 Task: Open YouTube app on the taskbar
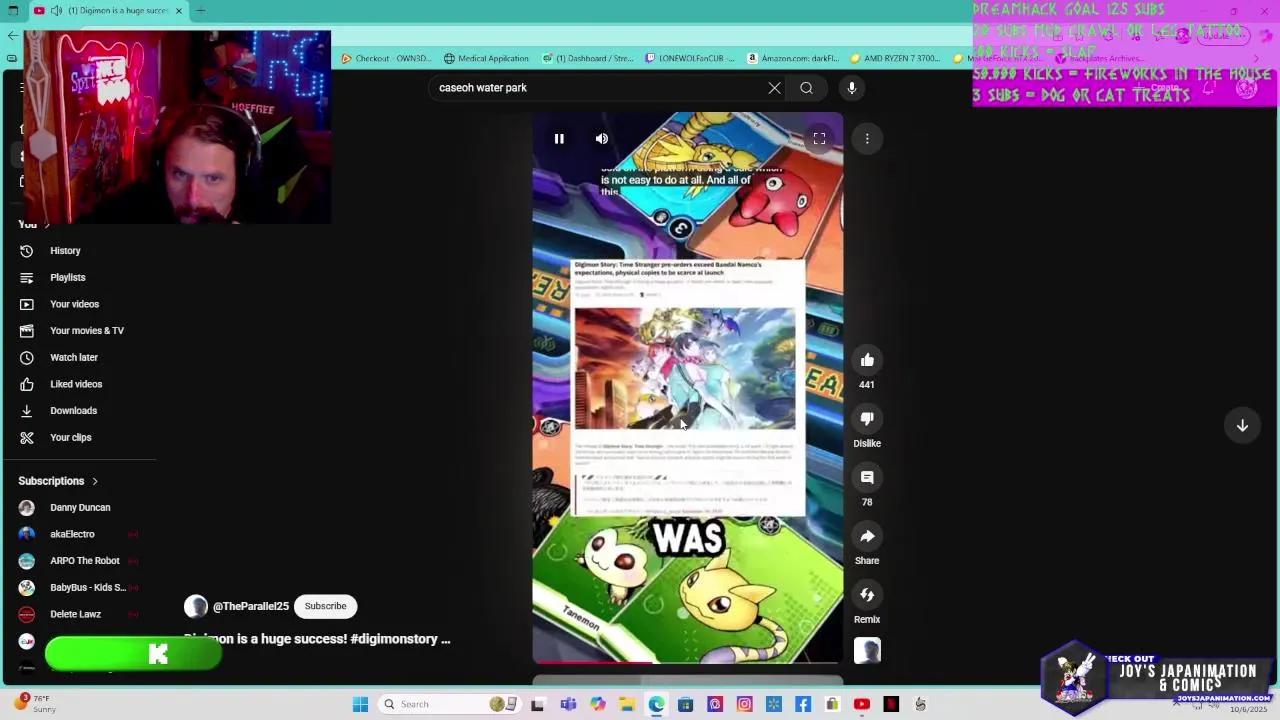coord(862,704)
